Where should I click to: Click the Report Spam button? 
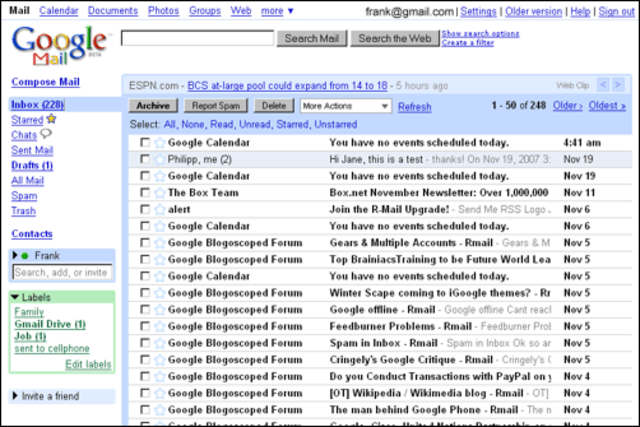[x=216, y=106]
